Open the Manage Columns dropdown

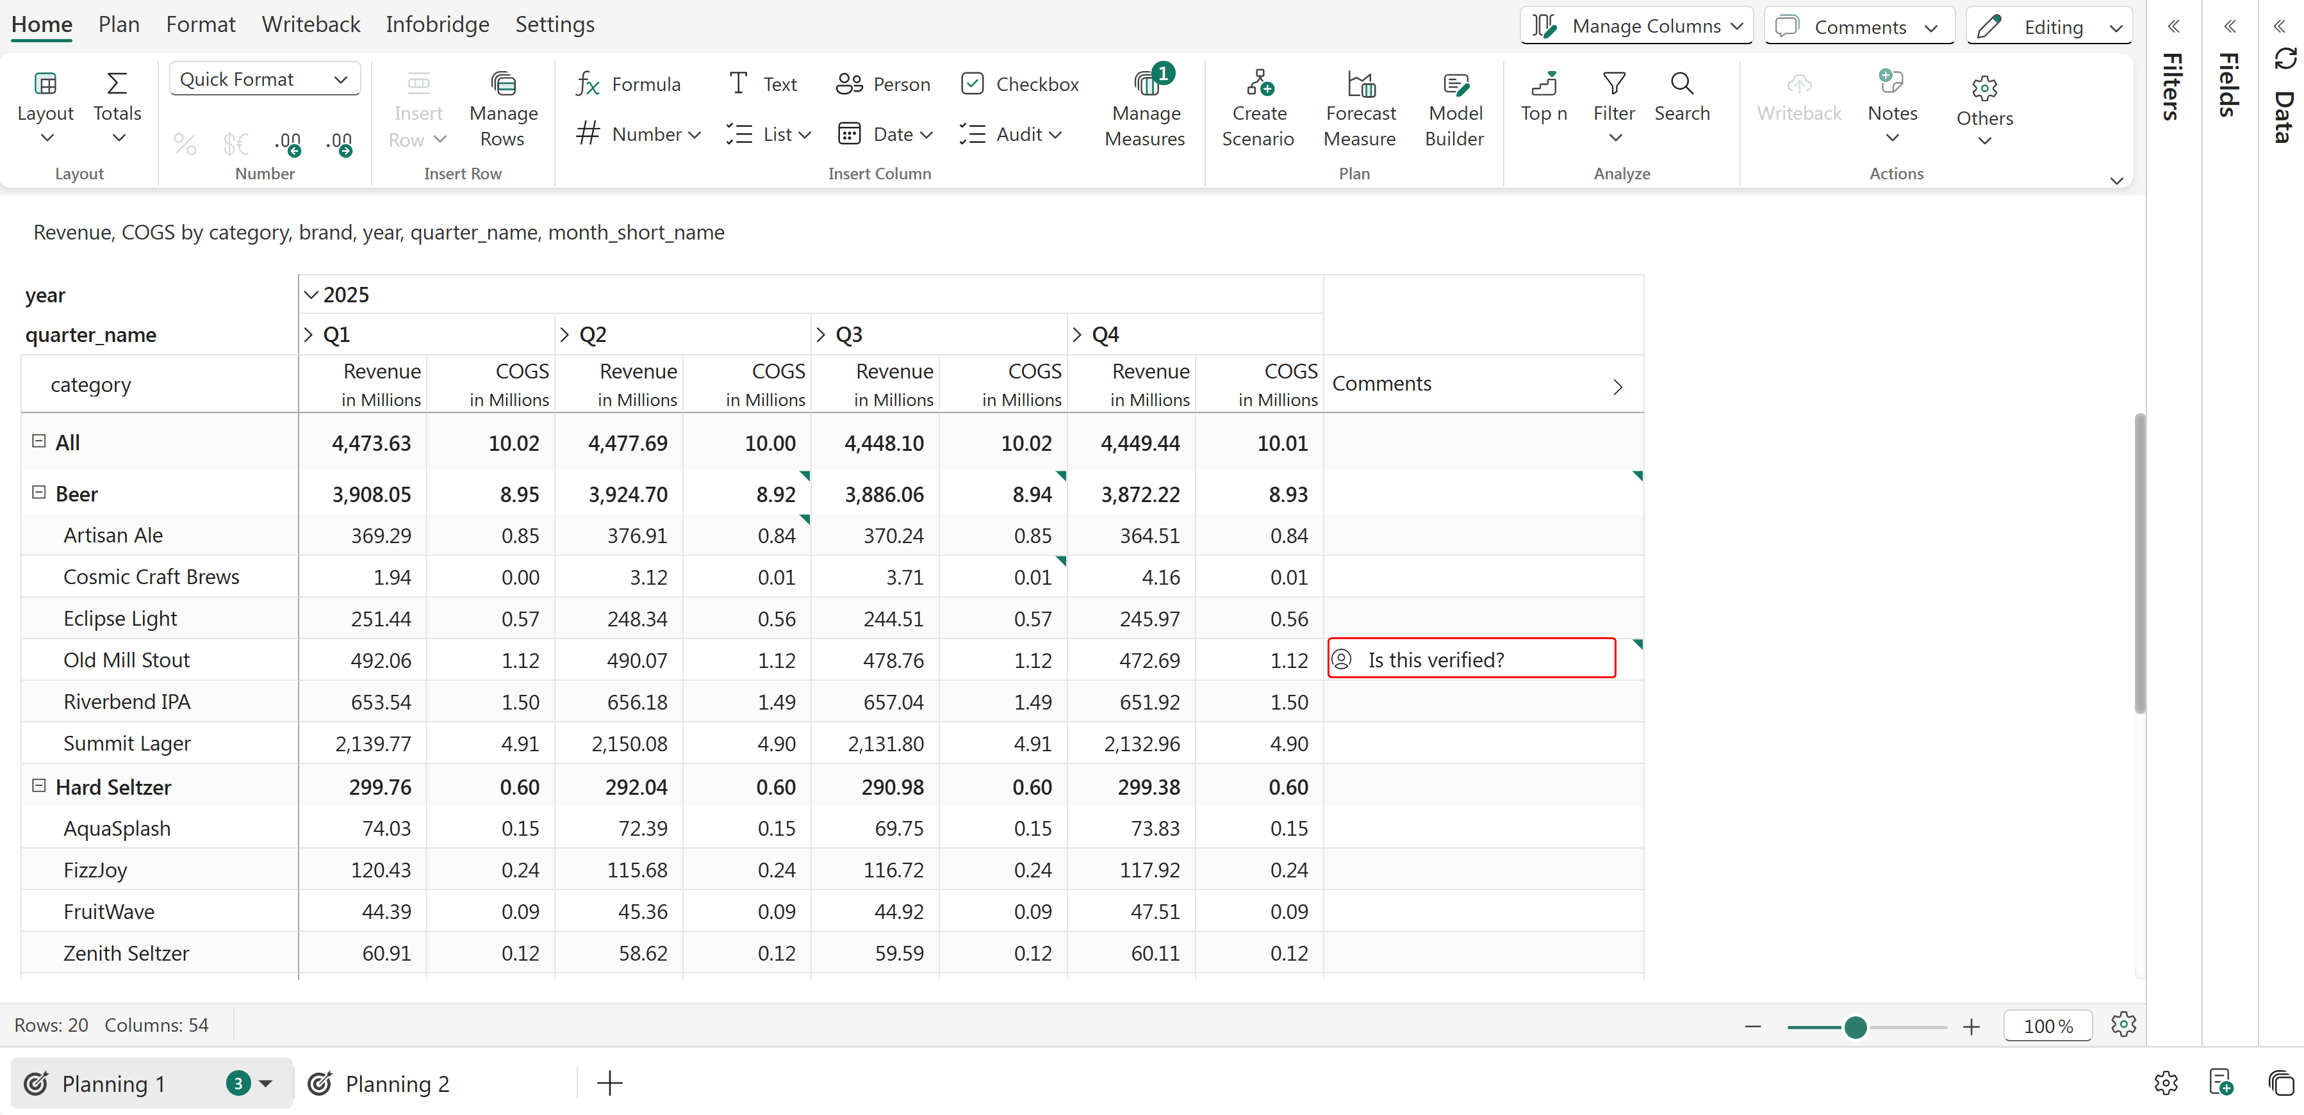tap(1637, 26)
